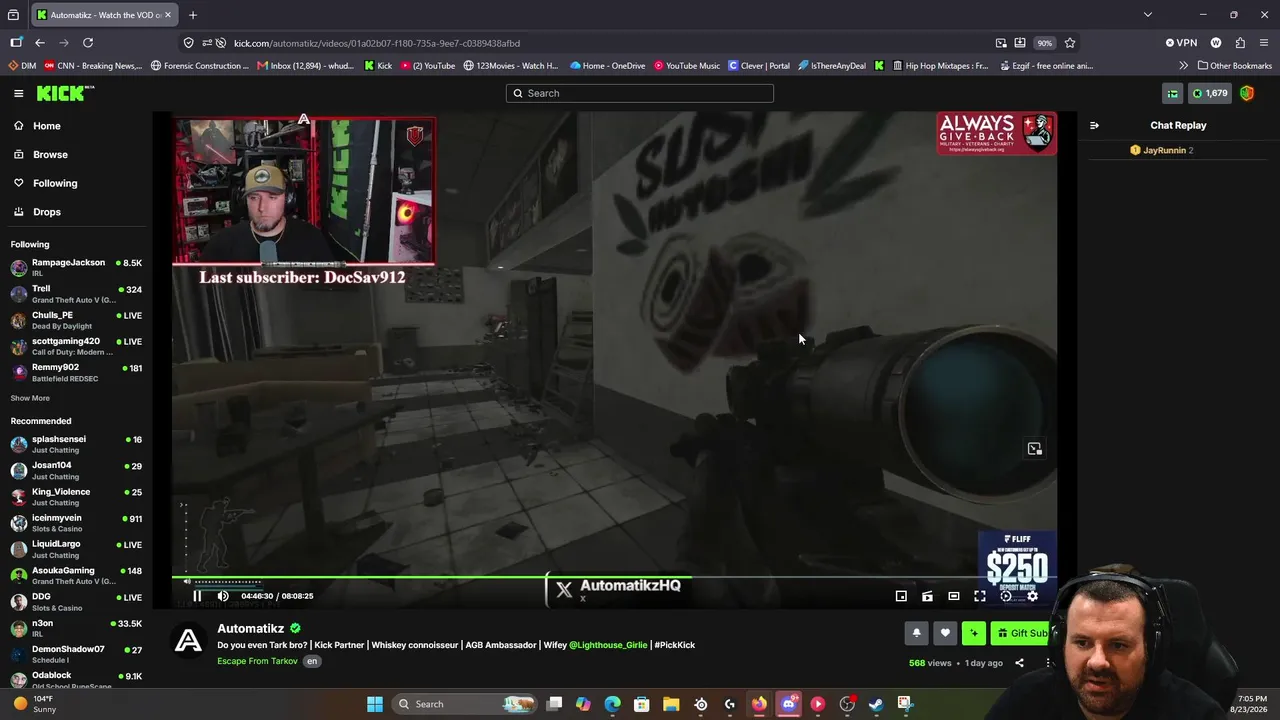Go back with the browser back arrow
The width and height of the screenshot is (1280, 720).
coord(40,43)
